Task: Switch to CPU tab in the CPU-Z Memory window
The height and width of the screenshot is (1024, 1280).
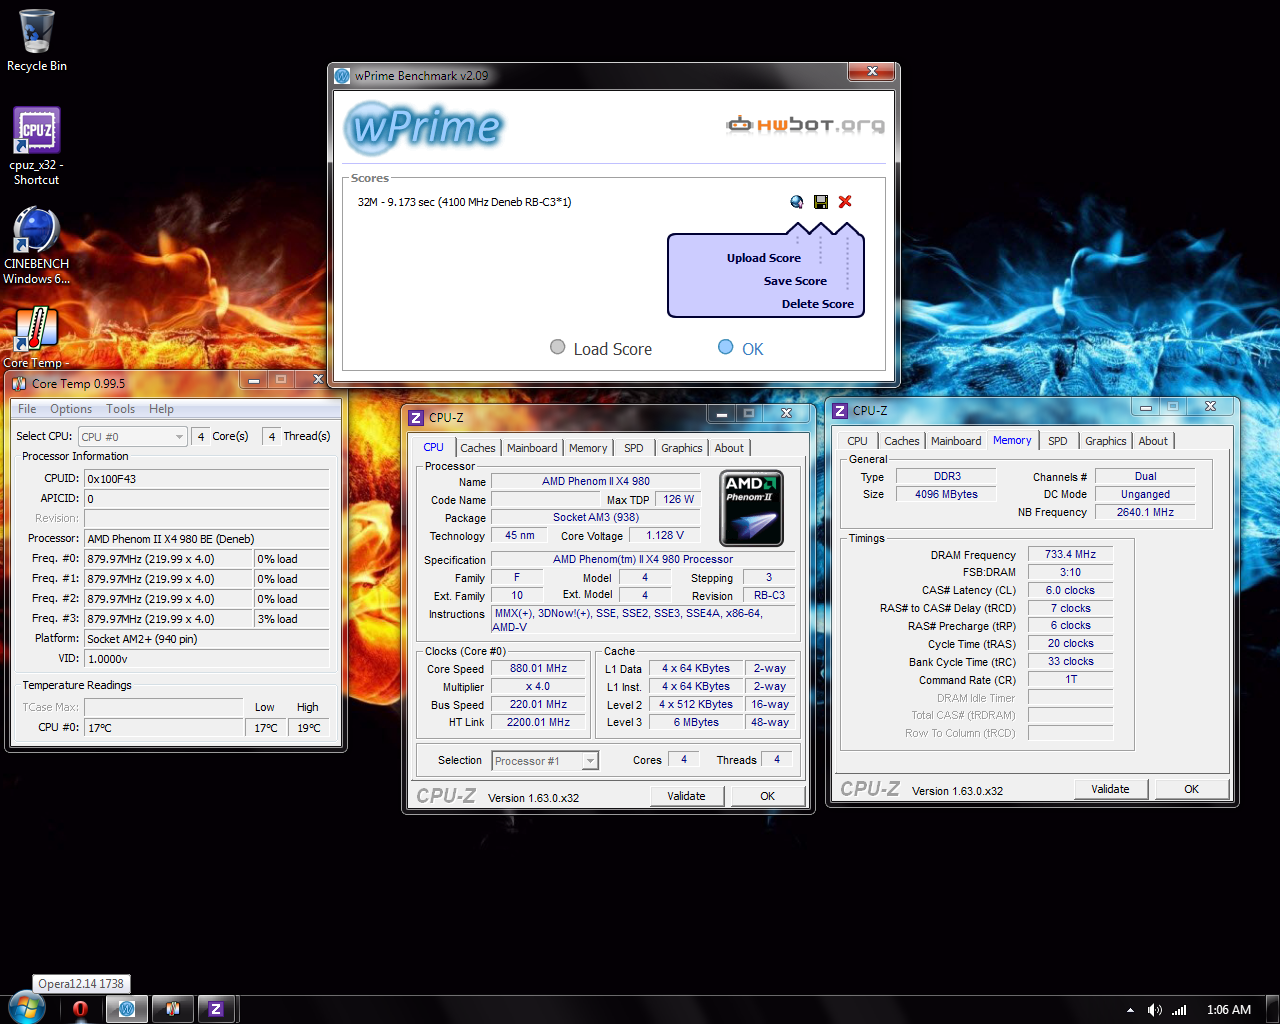Action: pos(858,441)
